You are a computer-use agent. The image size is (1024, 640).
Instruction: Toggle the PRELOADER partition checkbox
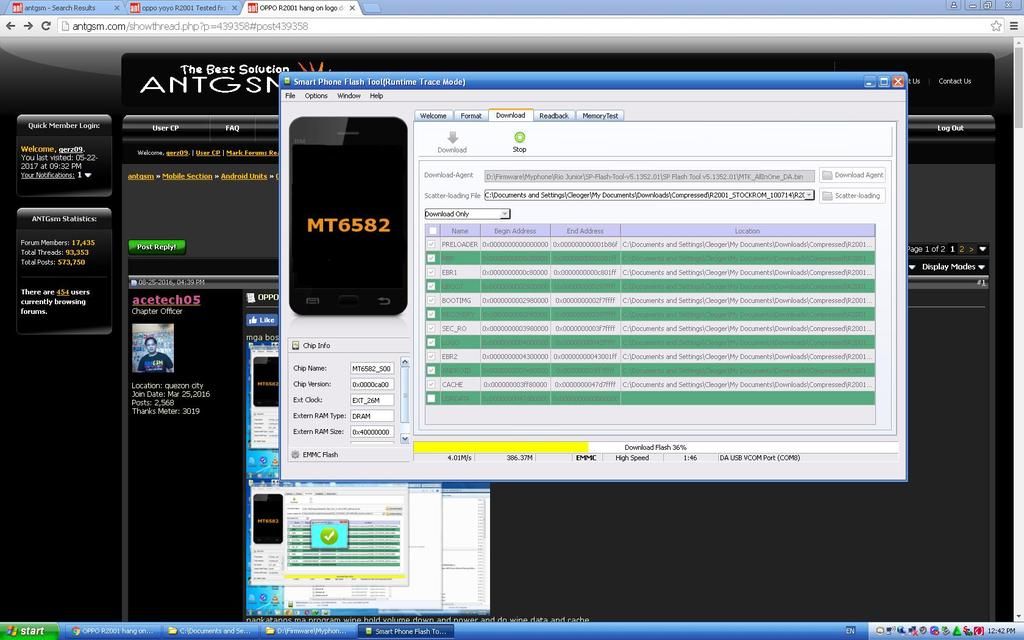[432, 244]
